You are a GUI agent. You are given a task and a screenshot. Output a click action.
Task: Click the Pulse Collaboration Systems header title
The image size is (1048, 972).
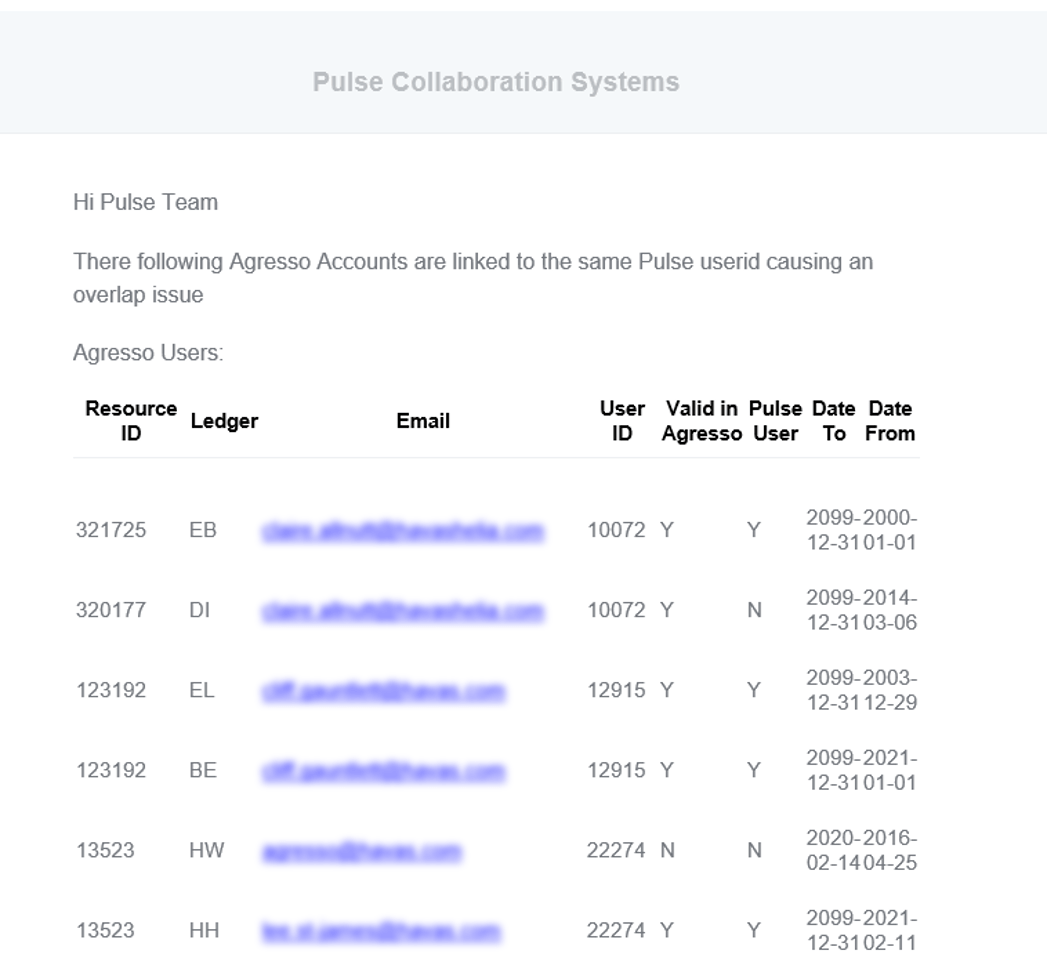[x=496, y=82]
